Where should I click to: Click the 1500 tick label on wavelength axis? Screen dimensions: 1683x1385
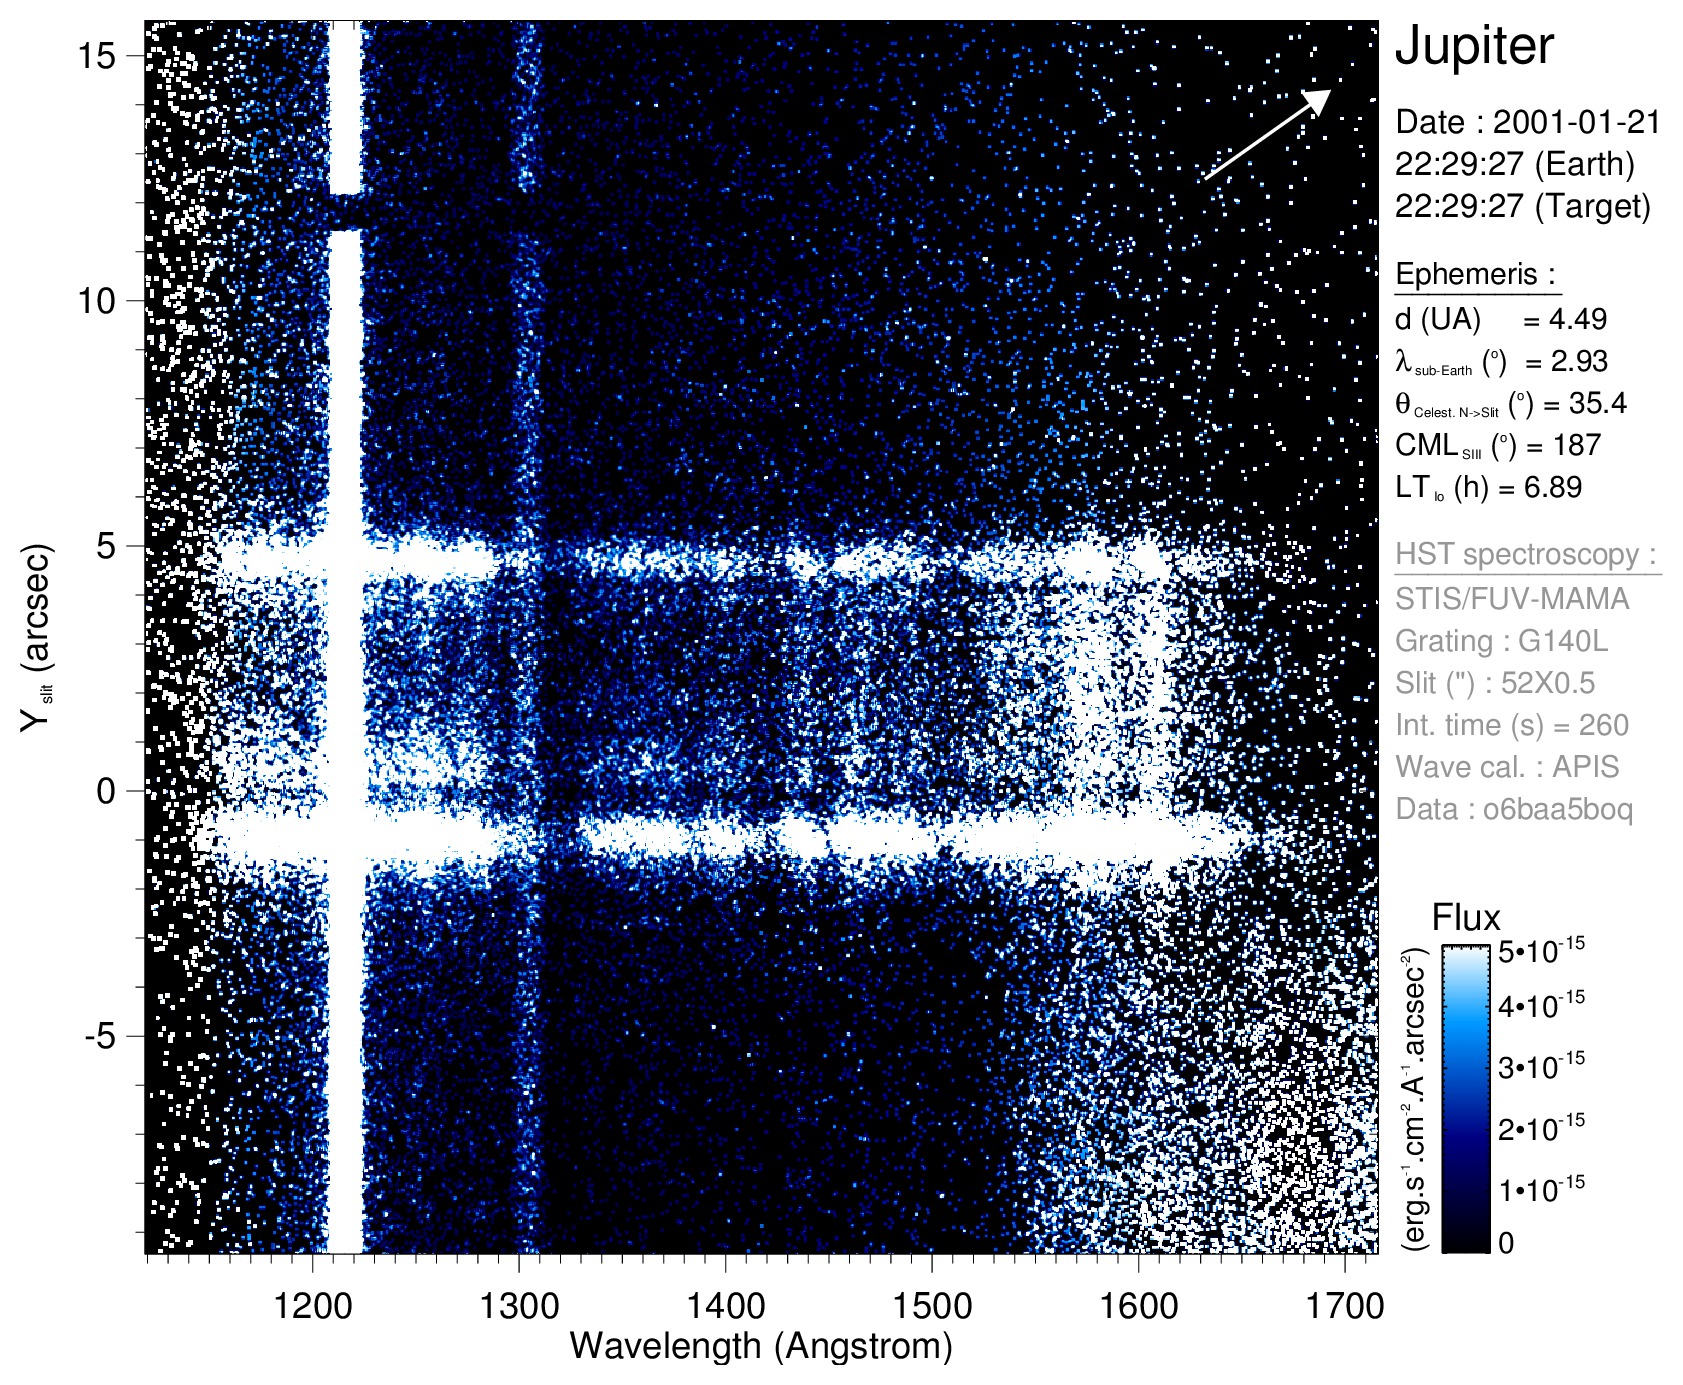click(931, 1306)
